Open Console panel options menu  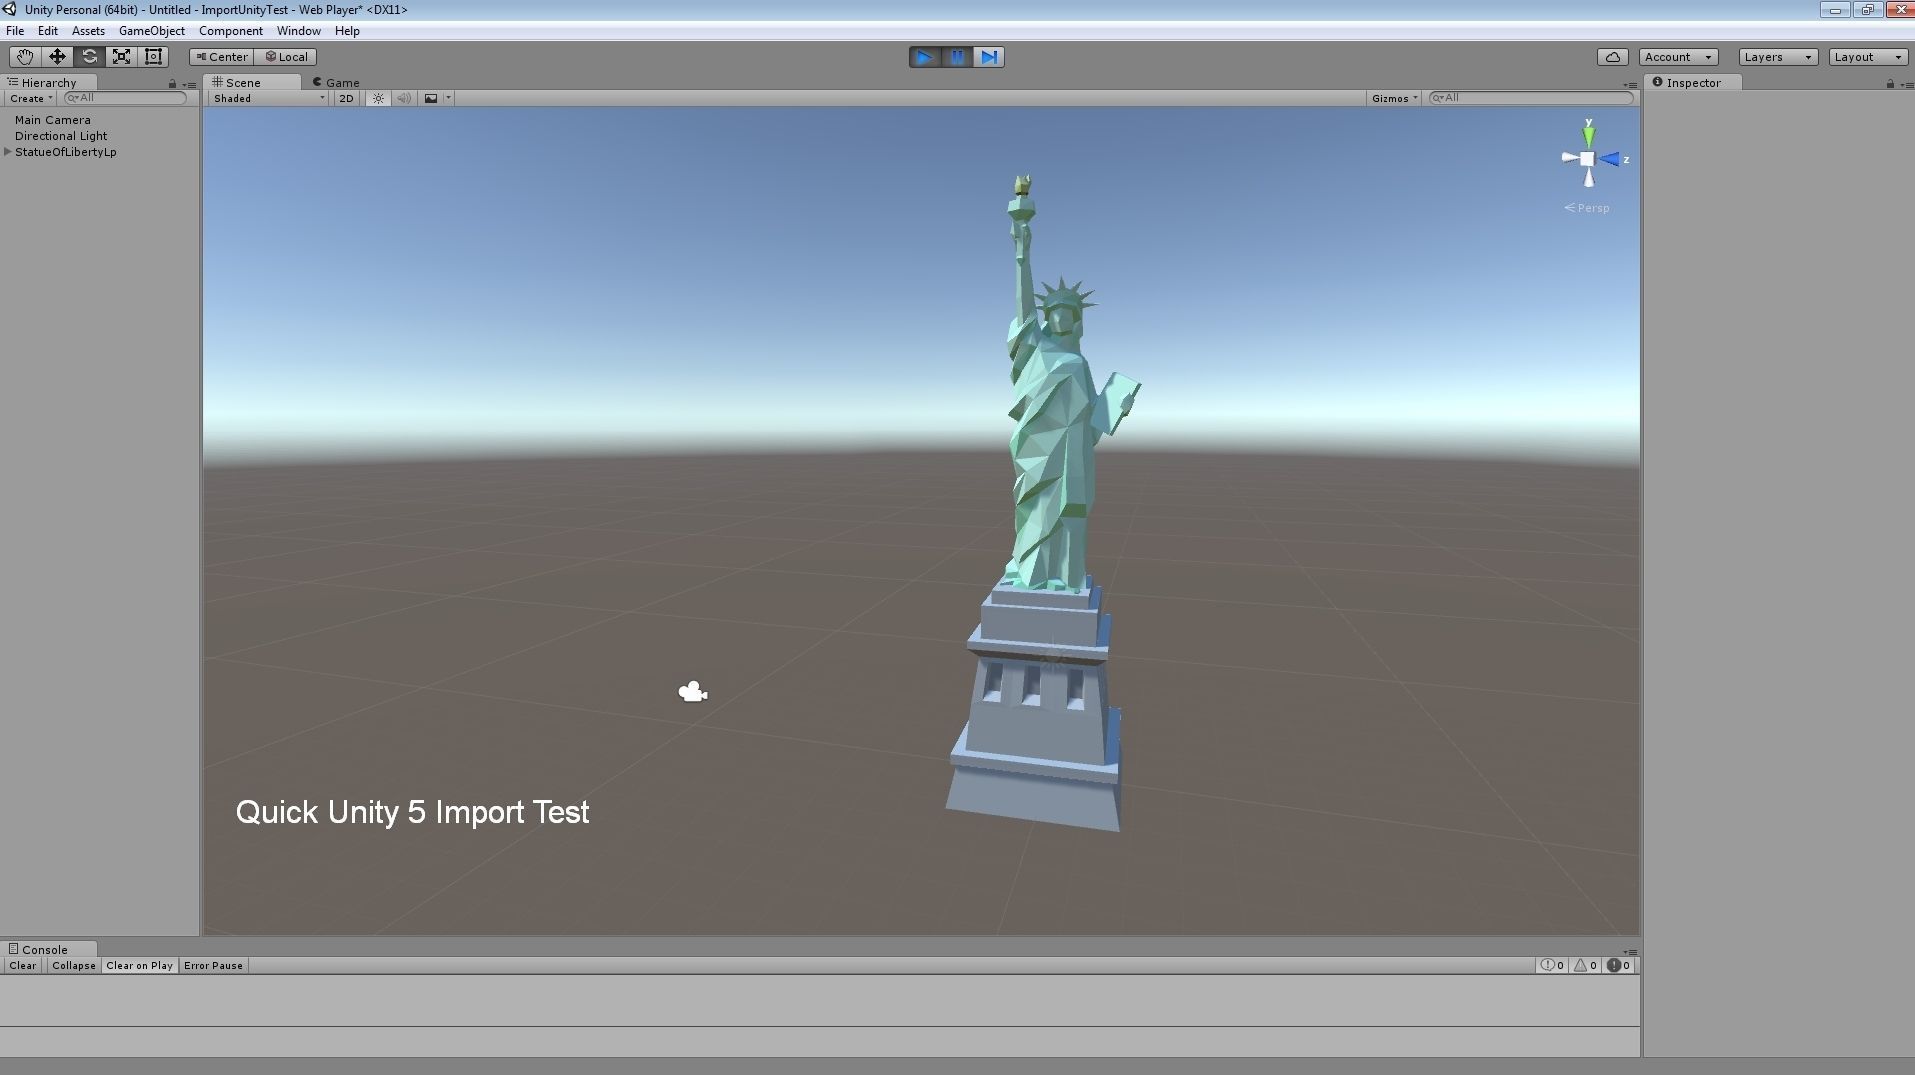tap(1631, 951)
